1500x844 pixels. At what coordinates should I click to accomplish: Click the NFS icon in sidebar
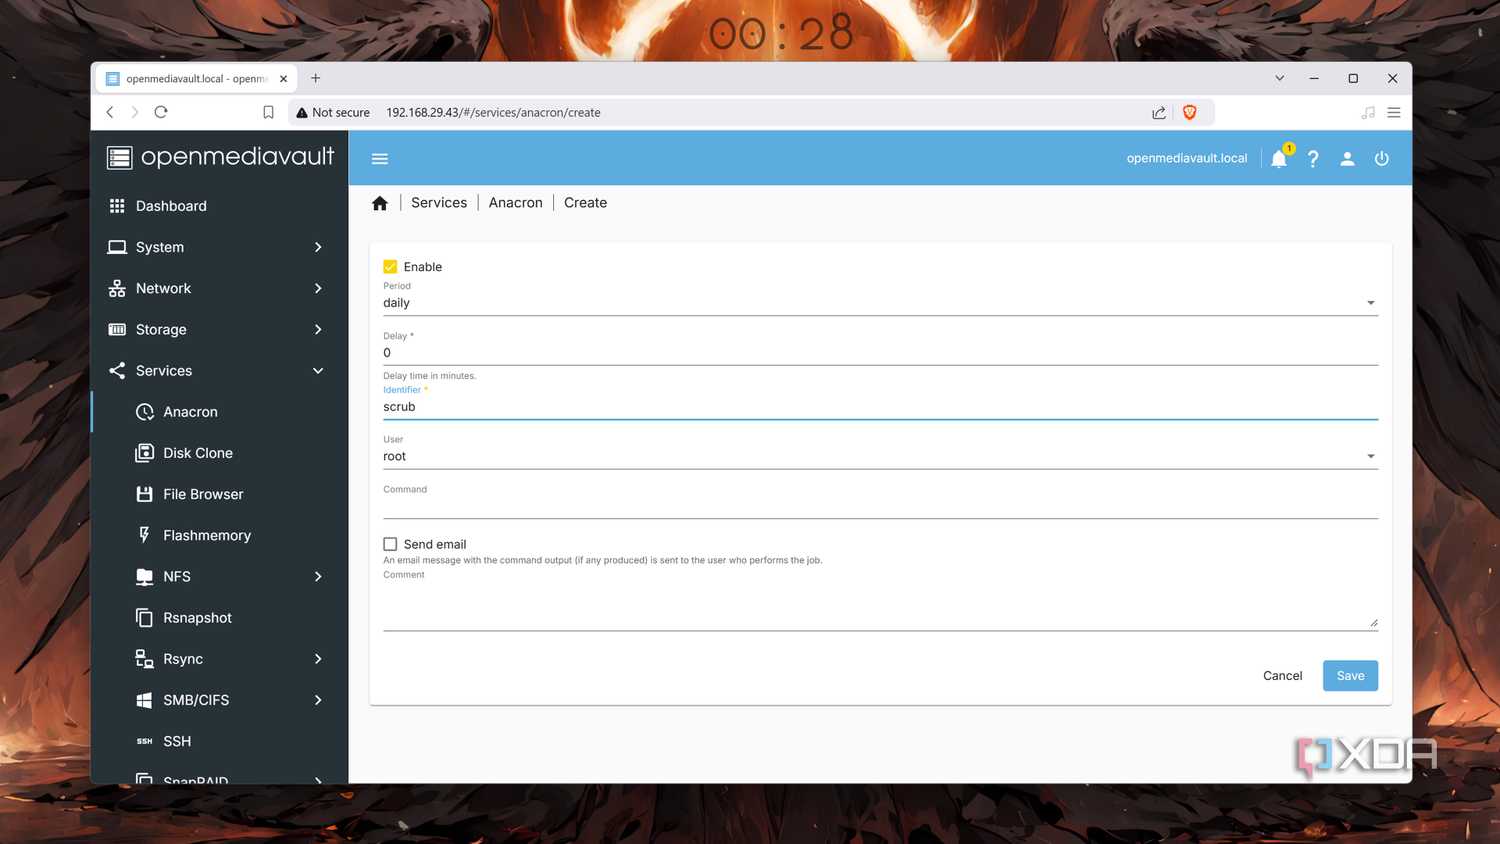coord(145,576)
